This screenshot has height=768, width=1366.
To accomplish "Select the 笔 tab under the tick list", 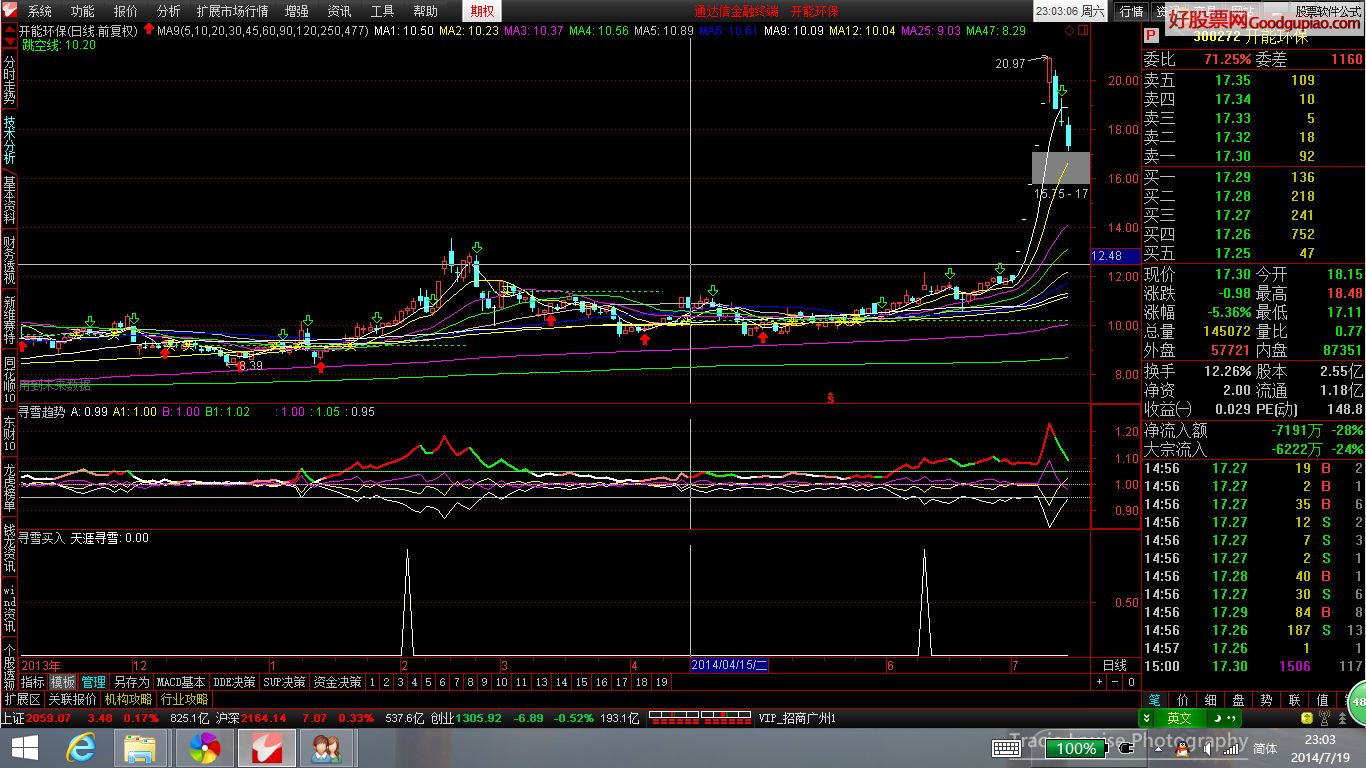I will pos(1154,701).
